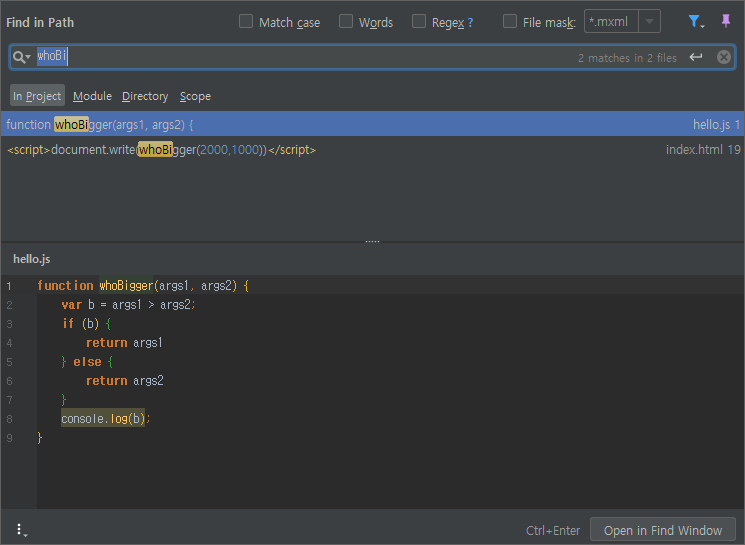Click the console.log(b); code line

click(105, 419)
